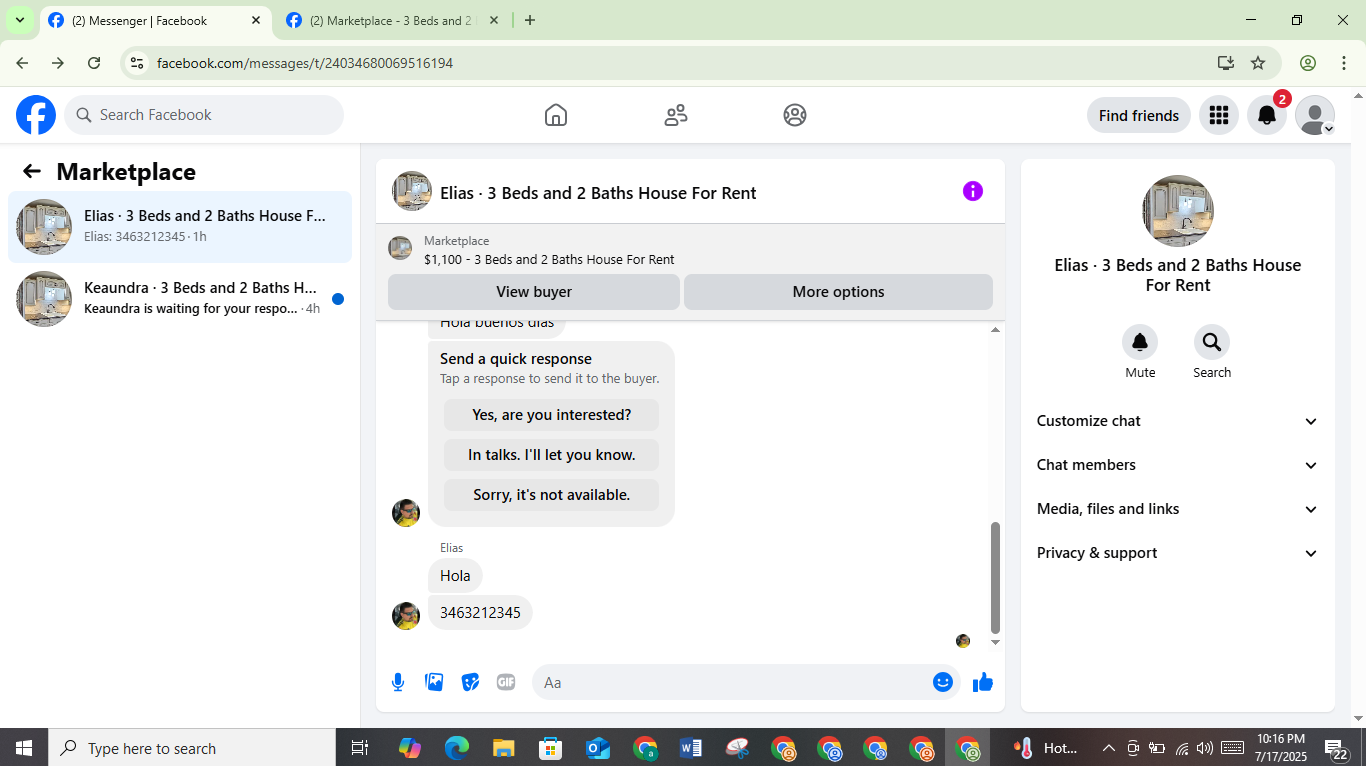This screenshot has height=766, width=1366.
Task: Attach a file with the photo icon
Action: click(434, 682)
